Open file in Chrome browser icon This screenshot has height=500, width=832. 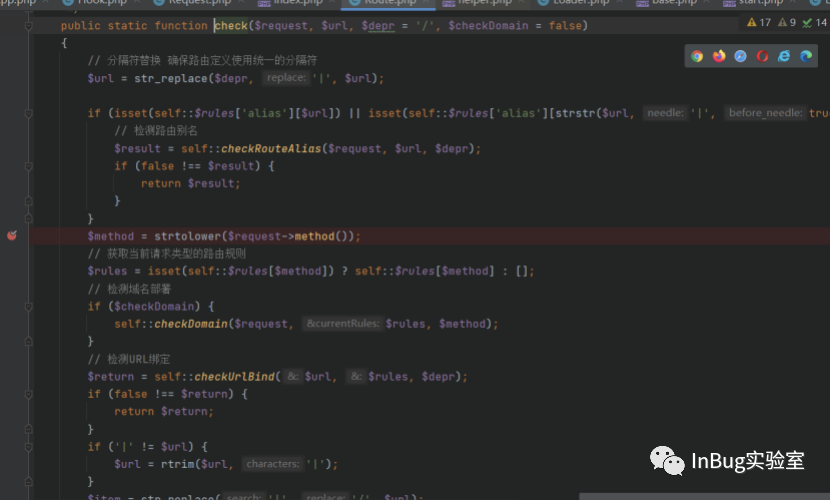[697, 56]
